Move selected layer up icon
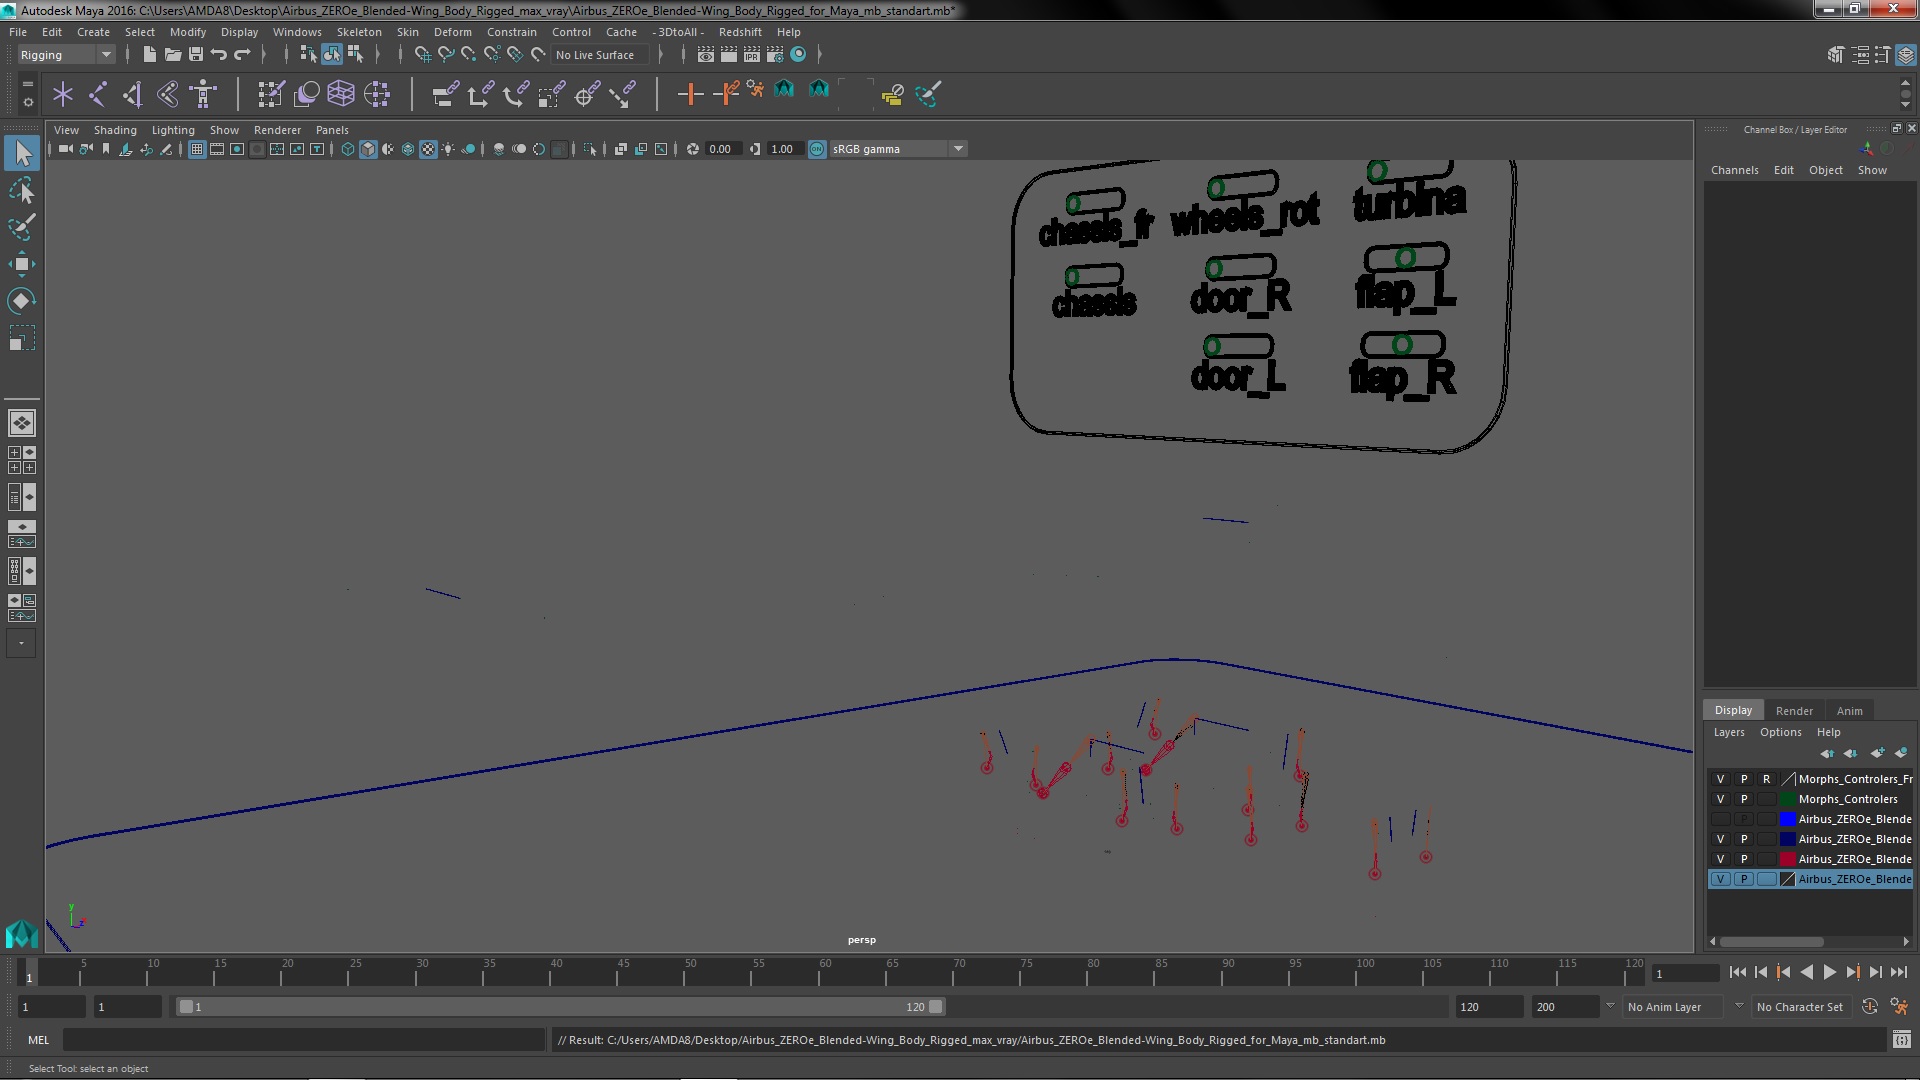The image size is (1920, 1080). point(1827,753)
